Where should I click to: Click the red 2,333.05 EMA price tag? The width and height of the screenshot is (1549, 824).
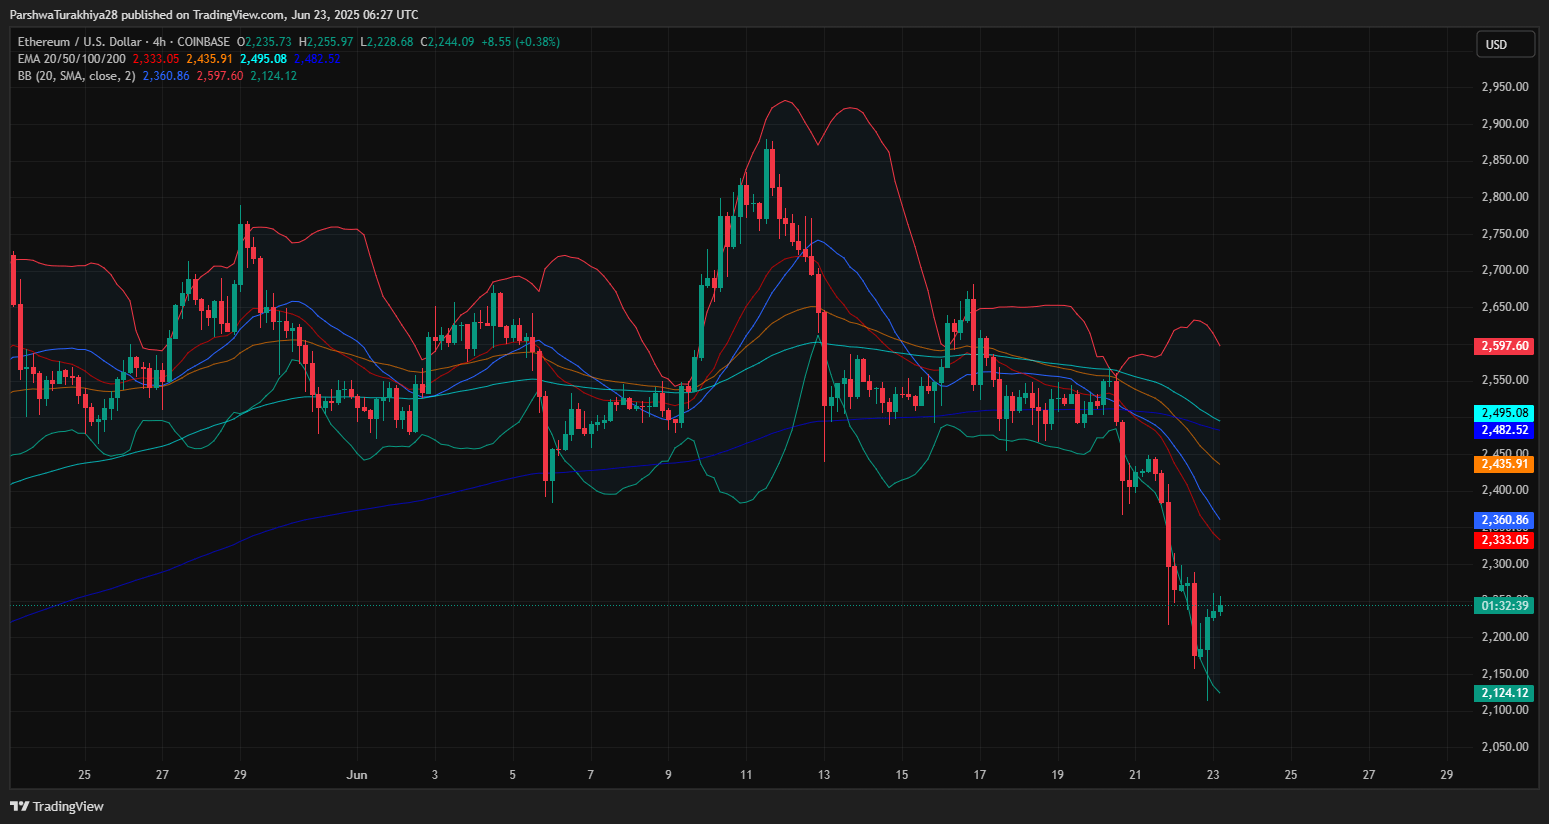tap(1505, 539)
